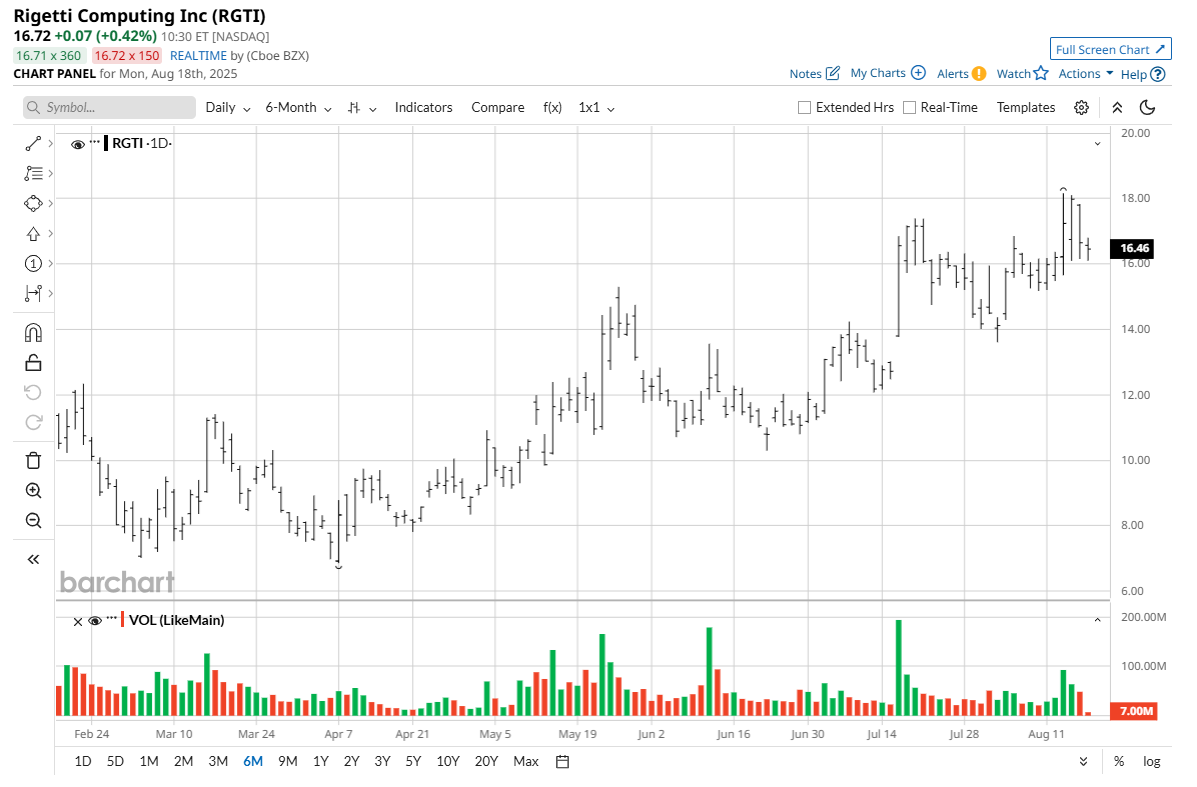This screenshot has height=787, width=1197.
Task: Toggle RGTI series visibility eye
Action: click(x=77, y=144)
